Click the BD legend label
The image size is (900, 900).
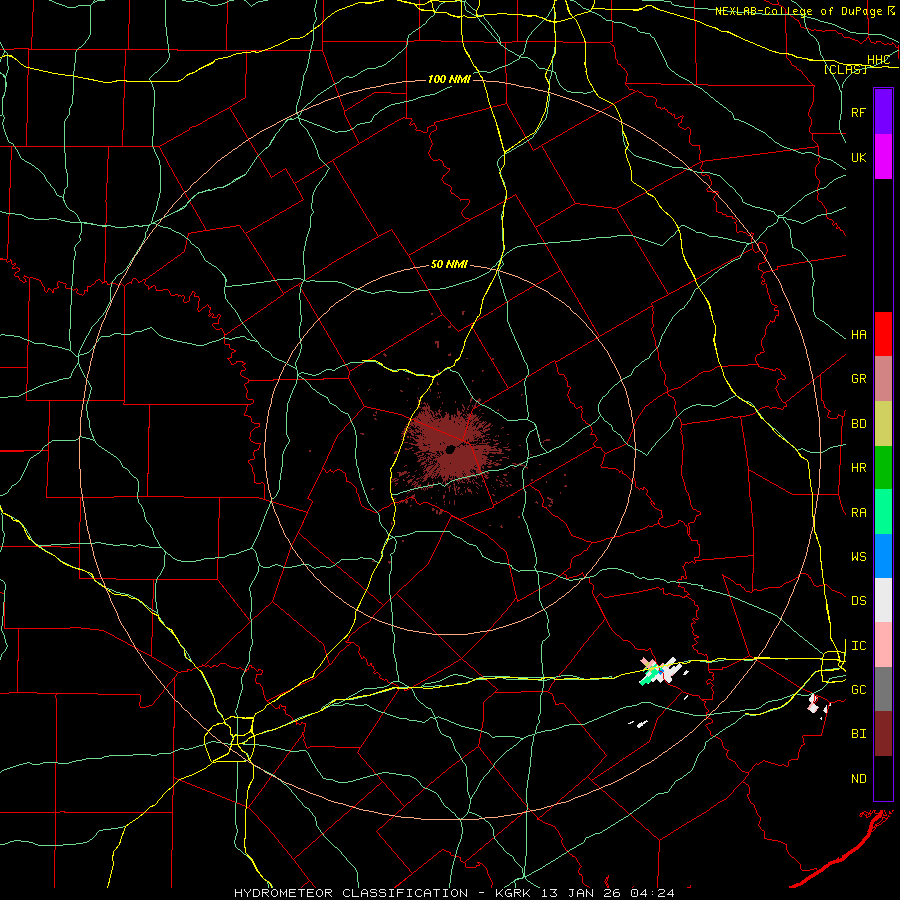coord(859,424)
